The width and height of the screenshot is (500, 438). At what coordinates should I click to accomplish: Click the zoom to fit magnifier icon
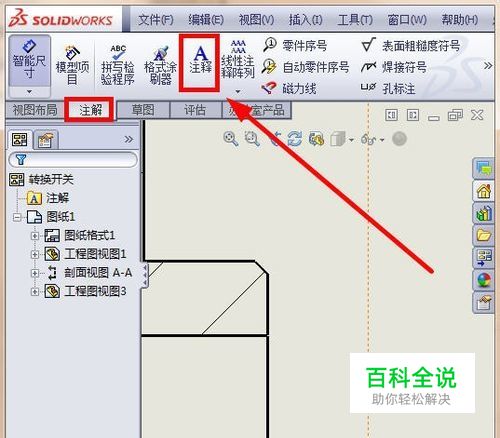click(231, 139)
